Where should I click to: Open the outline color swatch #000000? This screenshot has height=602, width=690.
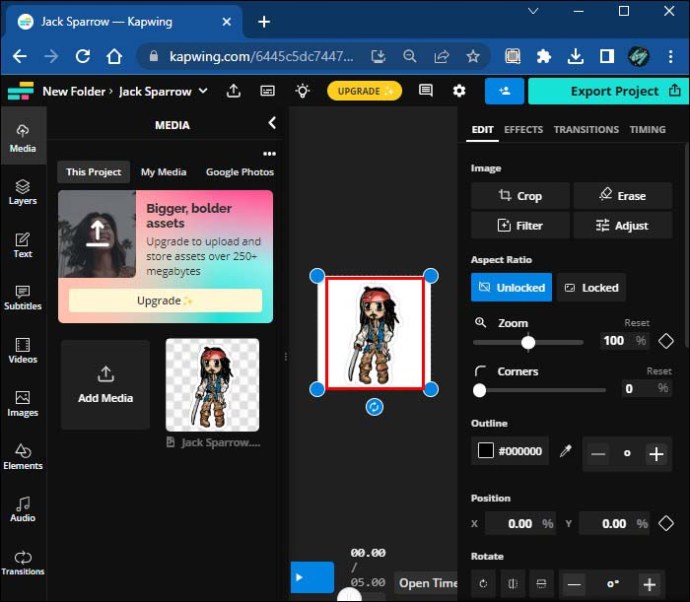tap(510, 451)
